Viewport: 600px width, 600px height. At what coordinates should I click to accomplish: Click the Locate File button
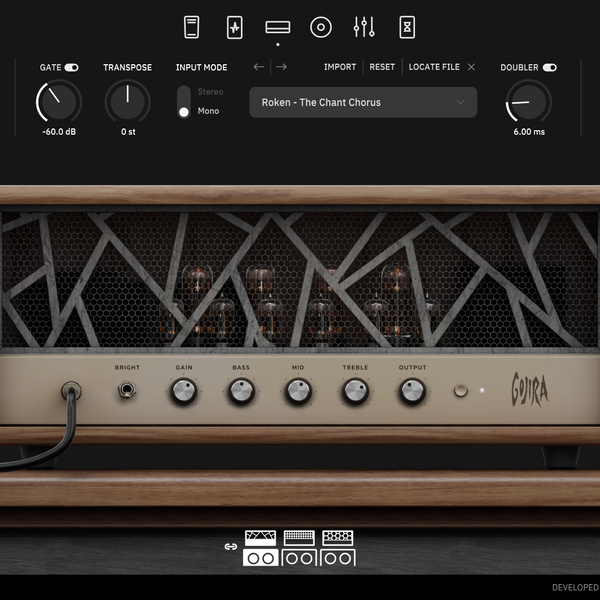point(434,67)
